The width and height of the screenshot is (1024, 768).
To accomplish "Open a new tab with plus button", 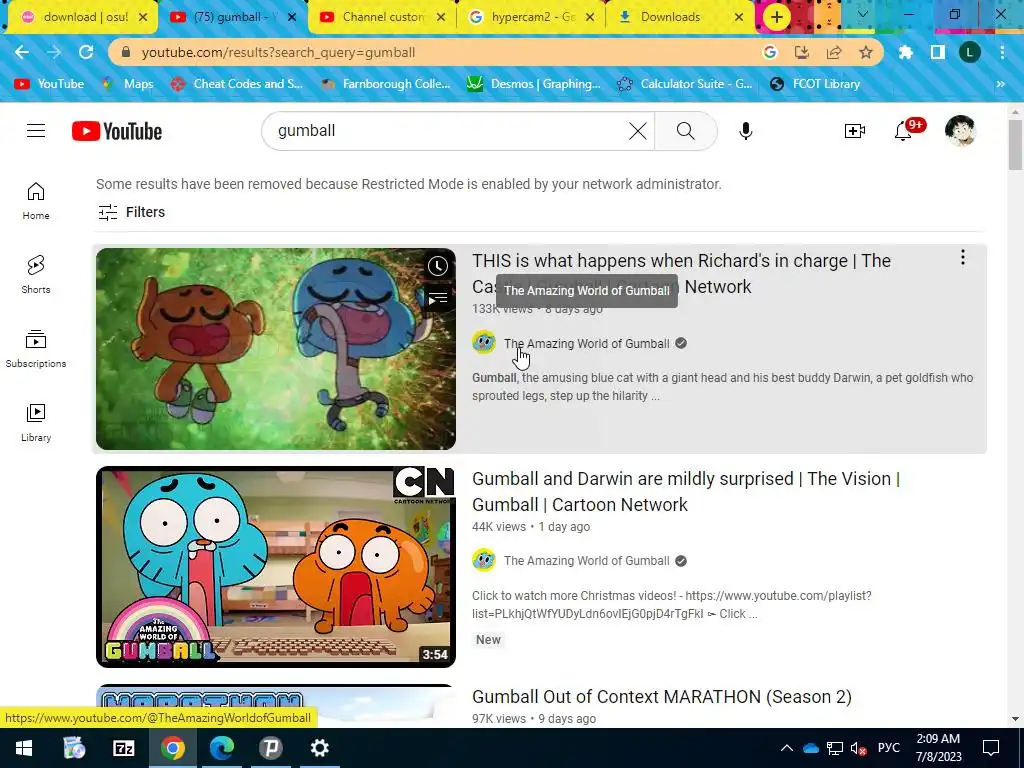I will click(776, 17).
